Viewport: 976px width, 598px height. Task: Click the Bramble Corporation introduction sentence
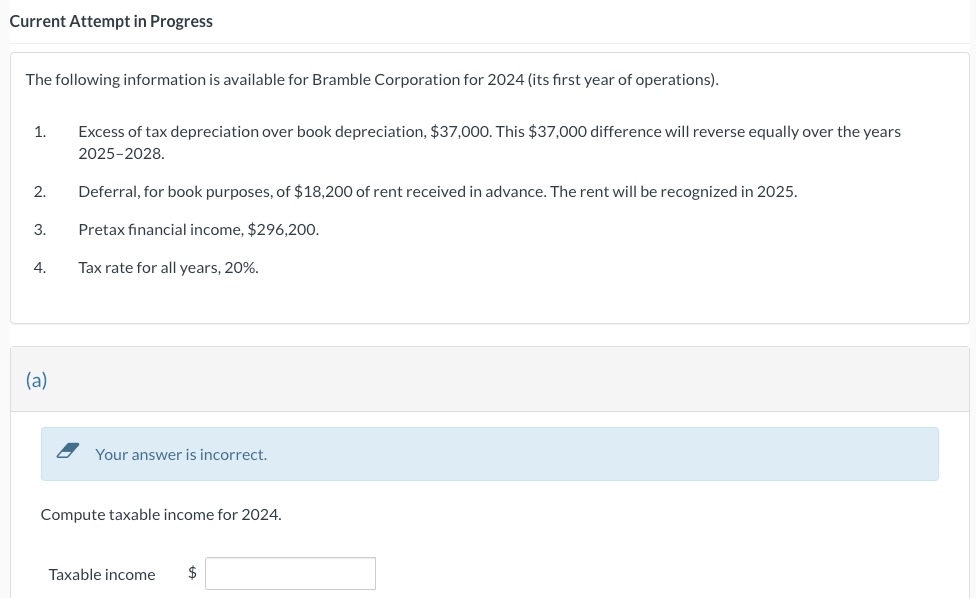click(372, 79)
